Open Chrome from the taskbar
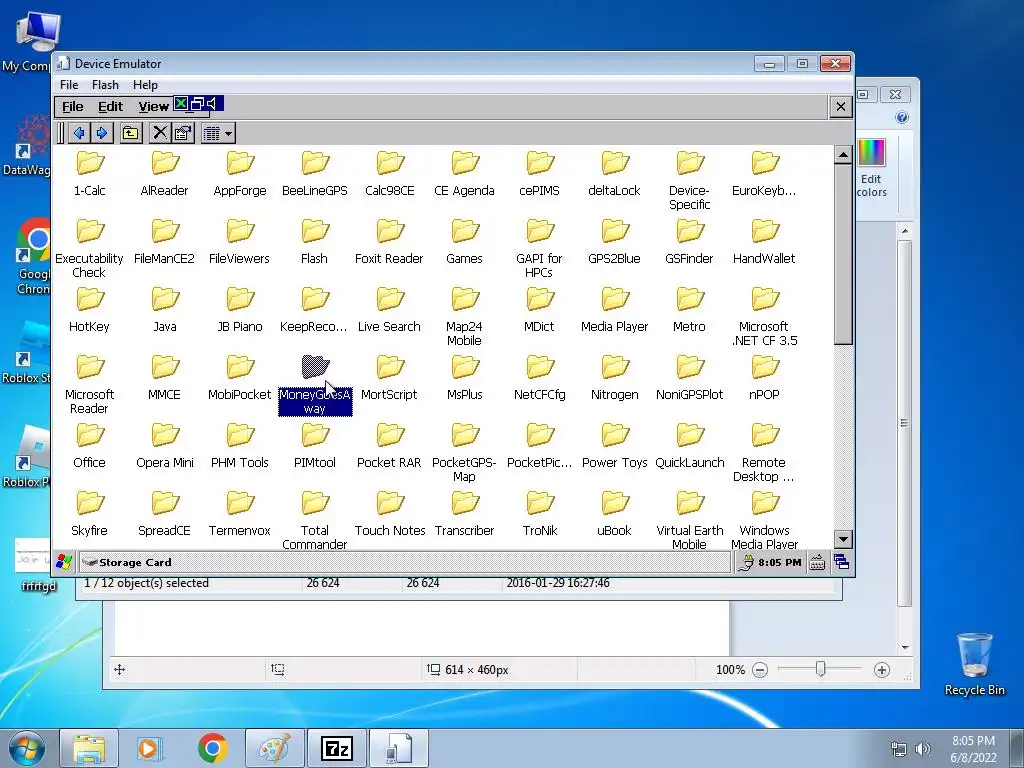1024x768 pixels. pos(212,748)
